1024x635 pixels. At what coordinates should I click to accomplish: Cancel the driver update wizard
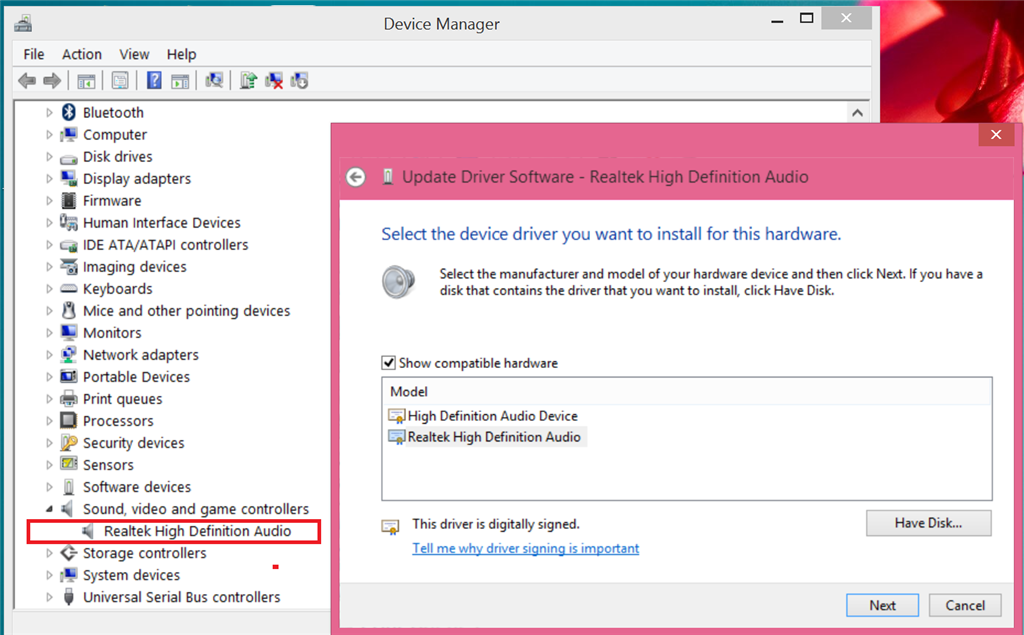pyautogui.click(x=965, y=605)
